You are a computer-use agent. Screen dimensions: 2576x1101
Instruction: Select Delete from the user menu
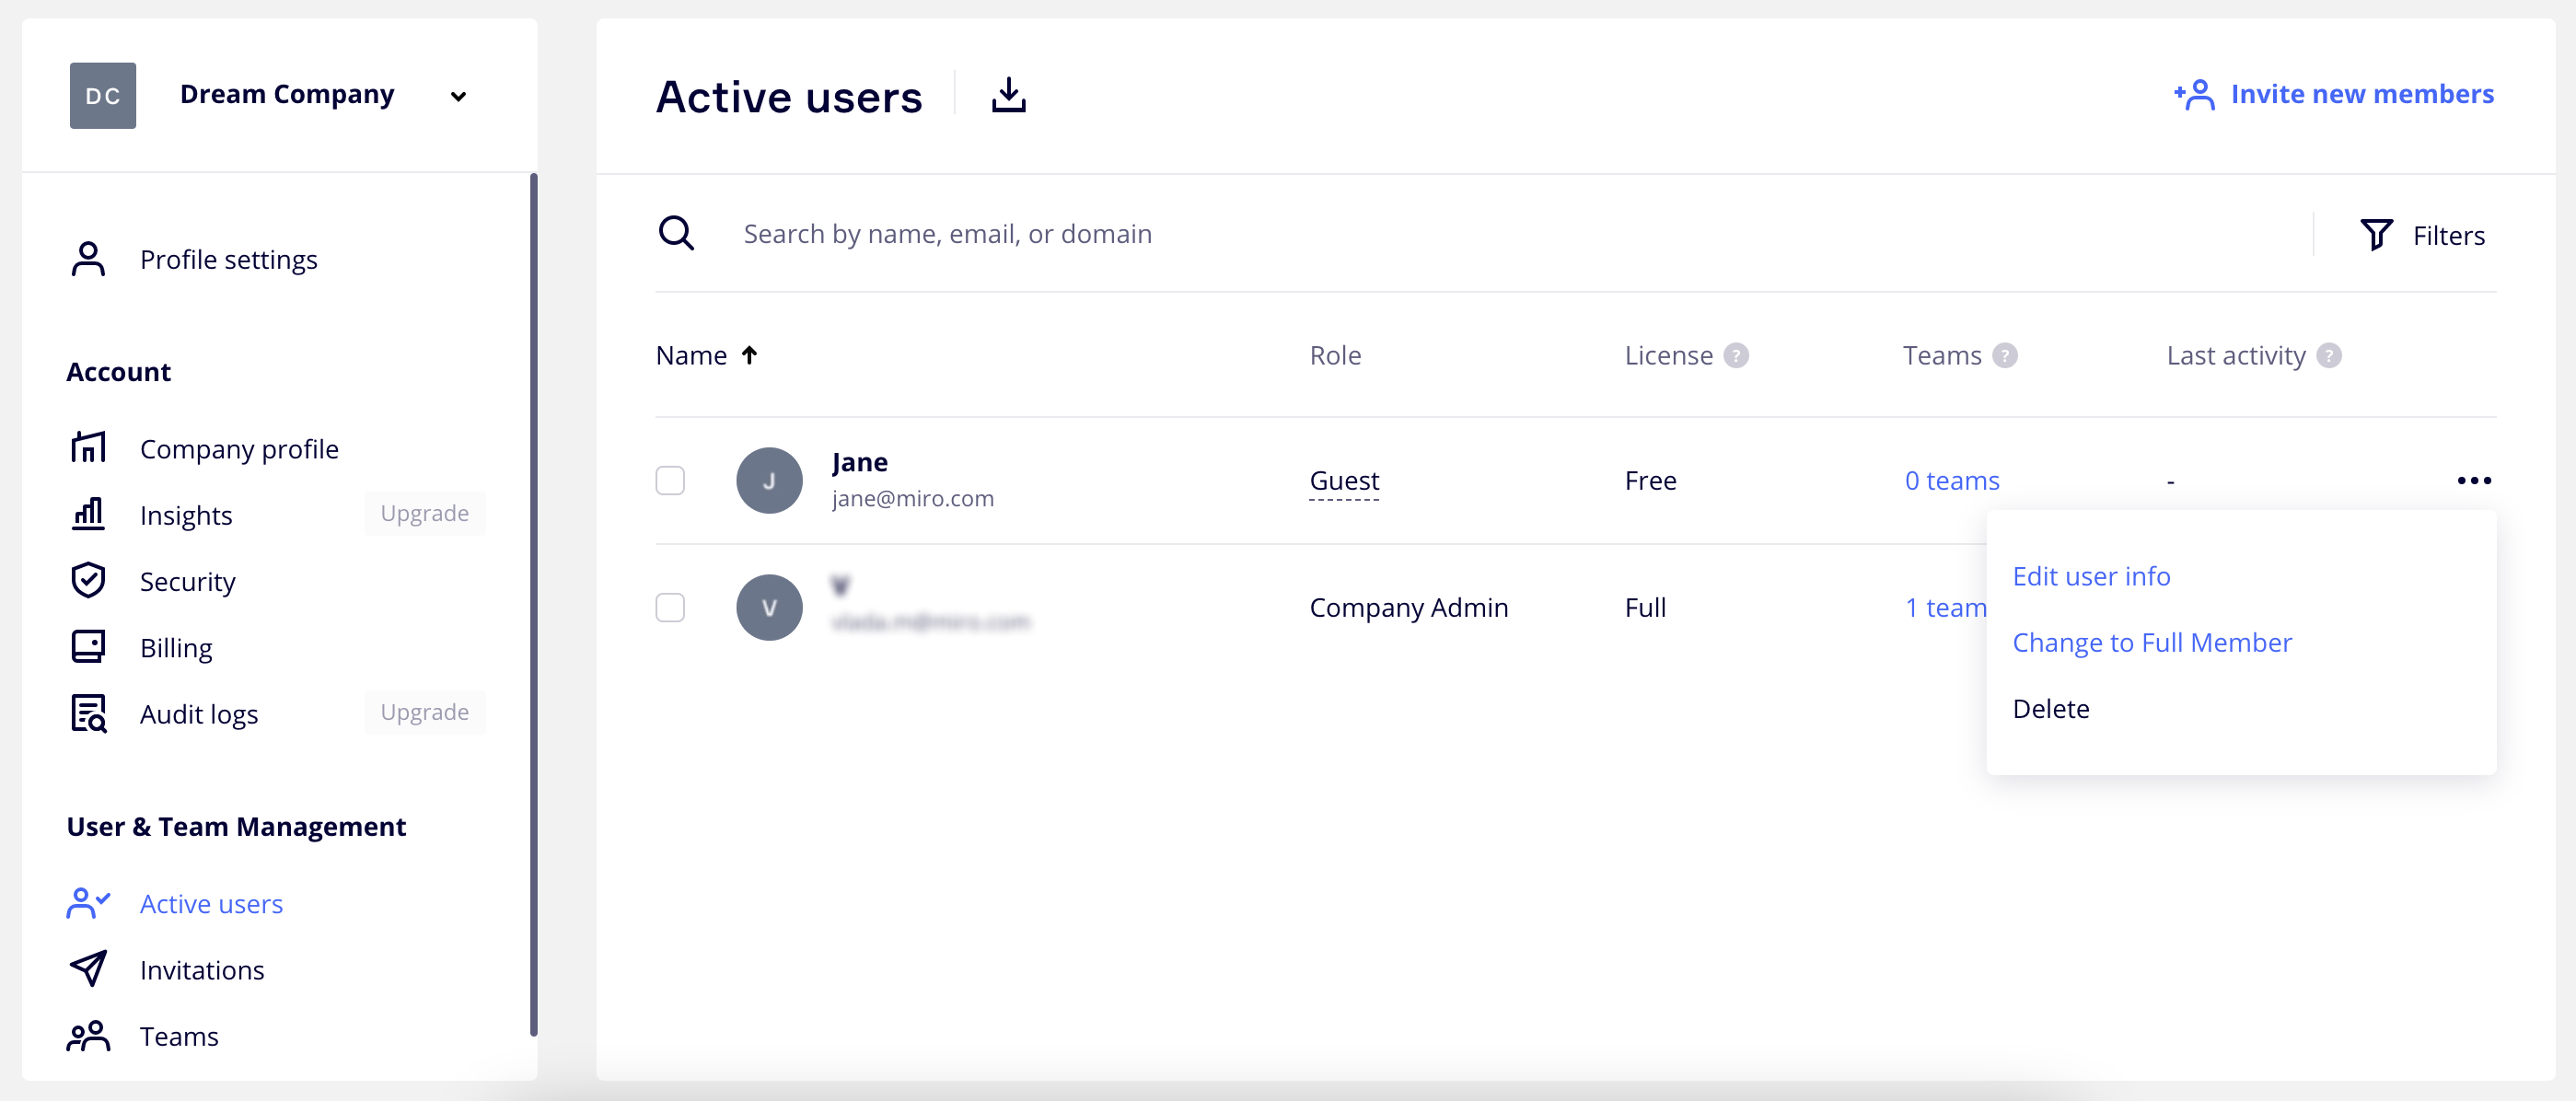click(x=2050, y=708)
